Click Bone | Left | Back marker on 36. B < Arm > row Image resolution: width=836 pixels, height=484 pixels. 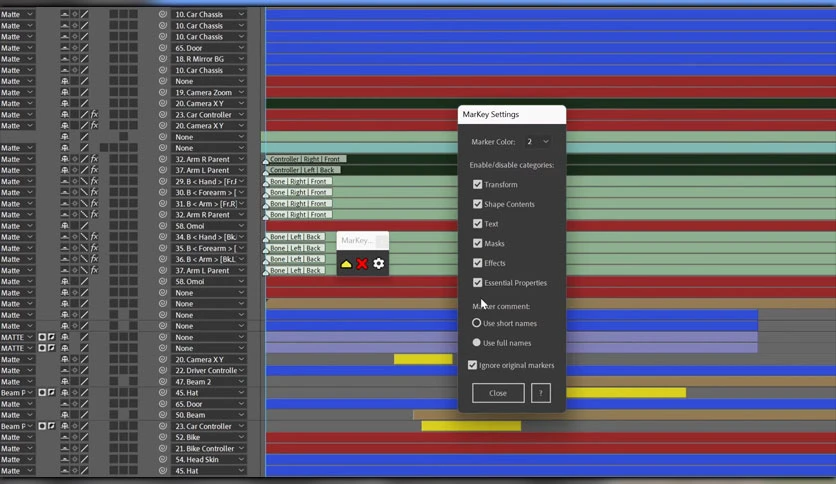point(295,259)
